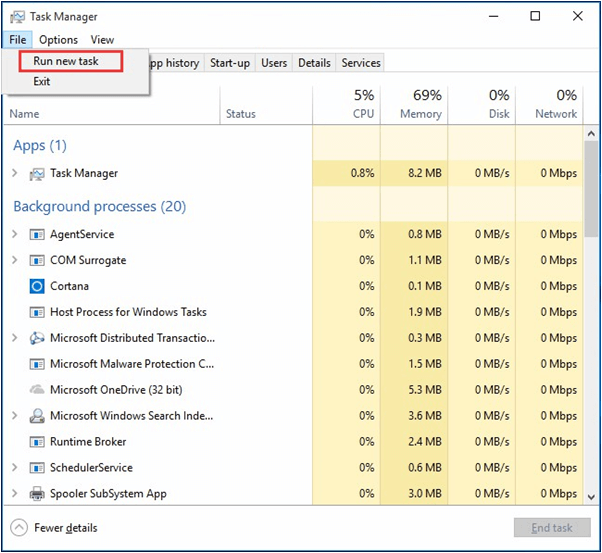Select Host Process for Windows Tasks name
The height and width of the screenshot is (553, 602).
[128, 312]
